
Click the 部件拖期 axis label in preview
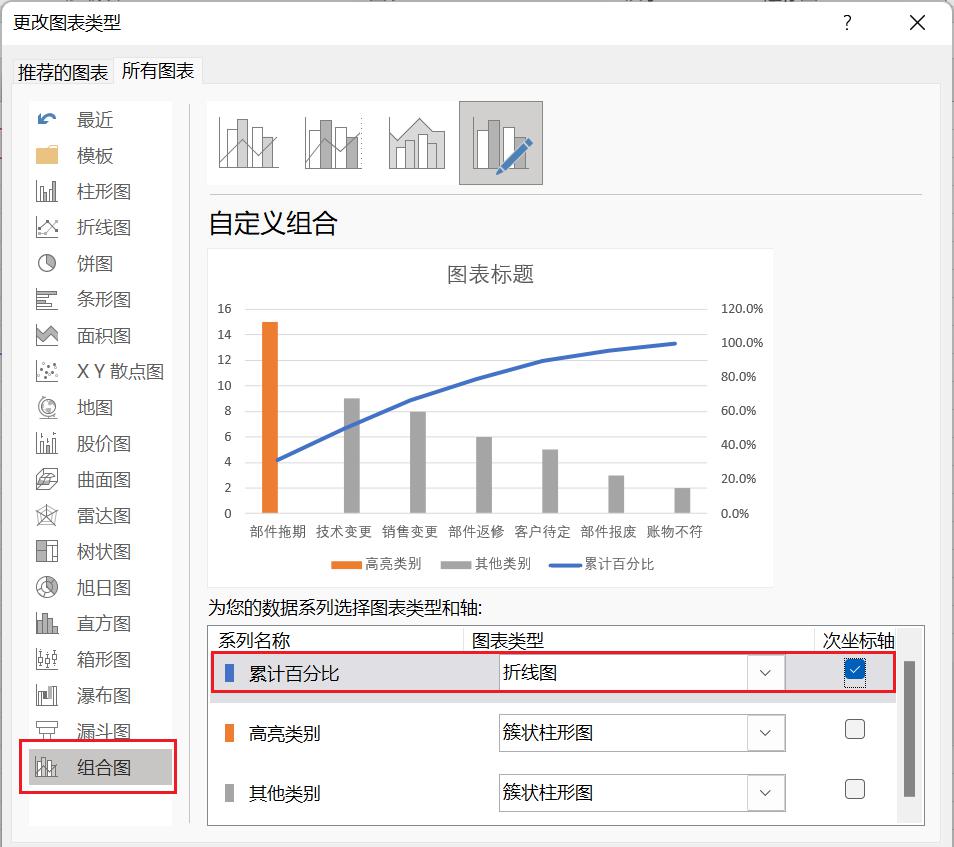pos(277,532)
